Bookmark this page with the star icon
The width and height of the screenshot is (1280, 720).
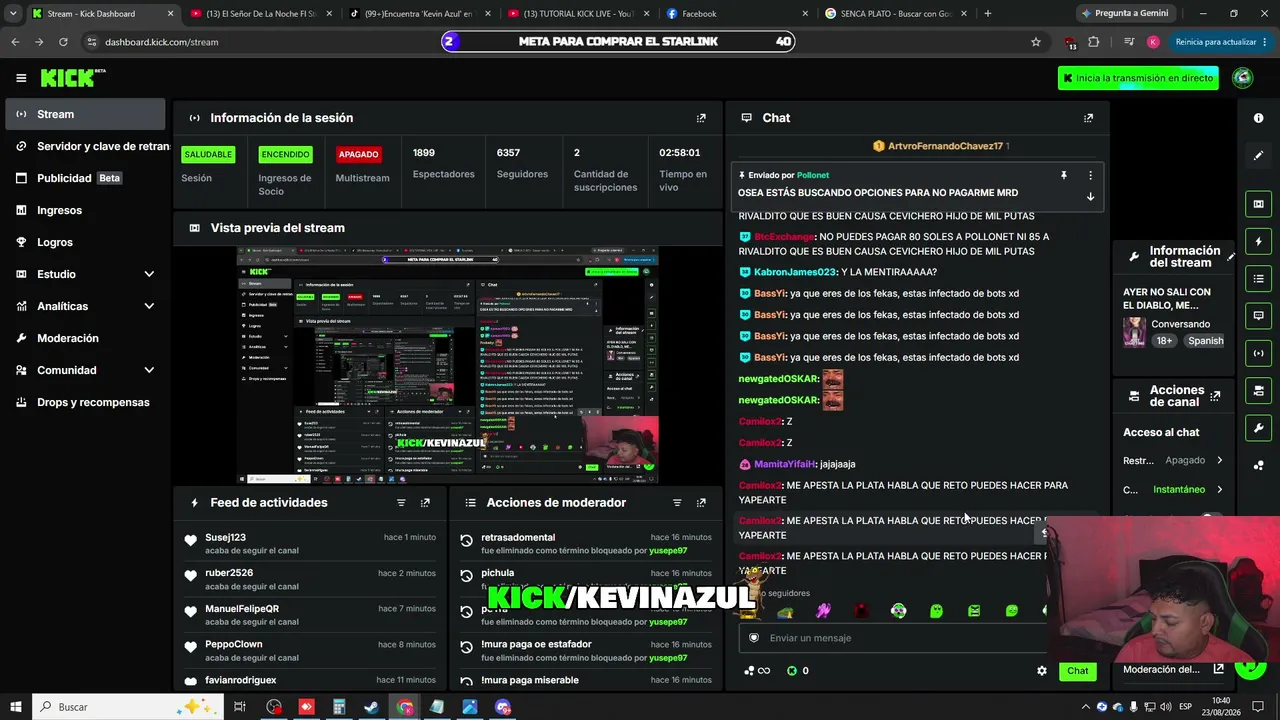pyautogui.click(x=1036, y=42)
